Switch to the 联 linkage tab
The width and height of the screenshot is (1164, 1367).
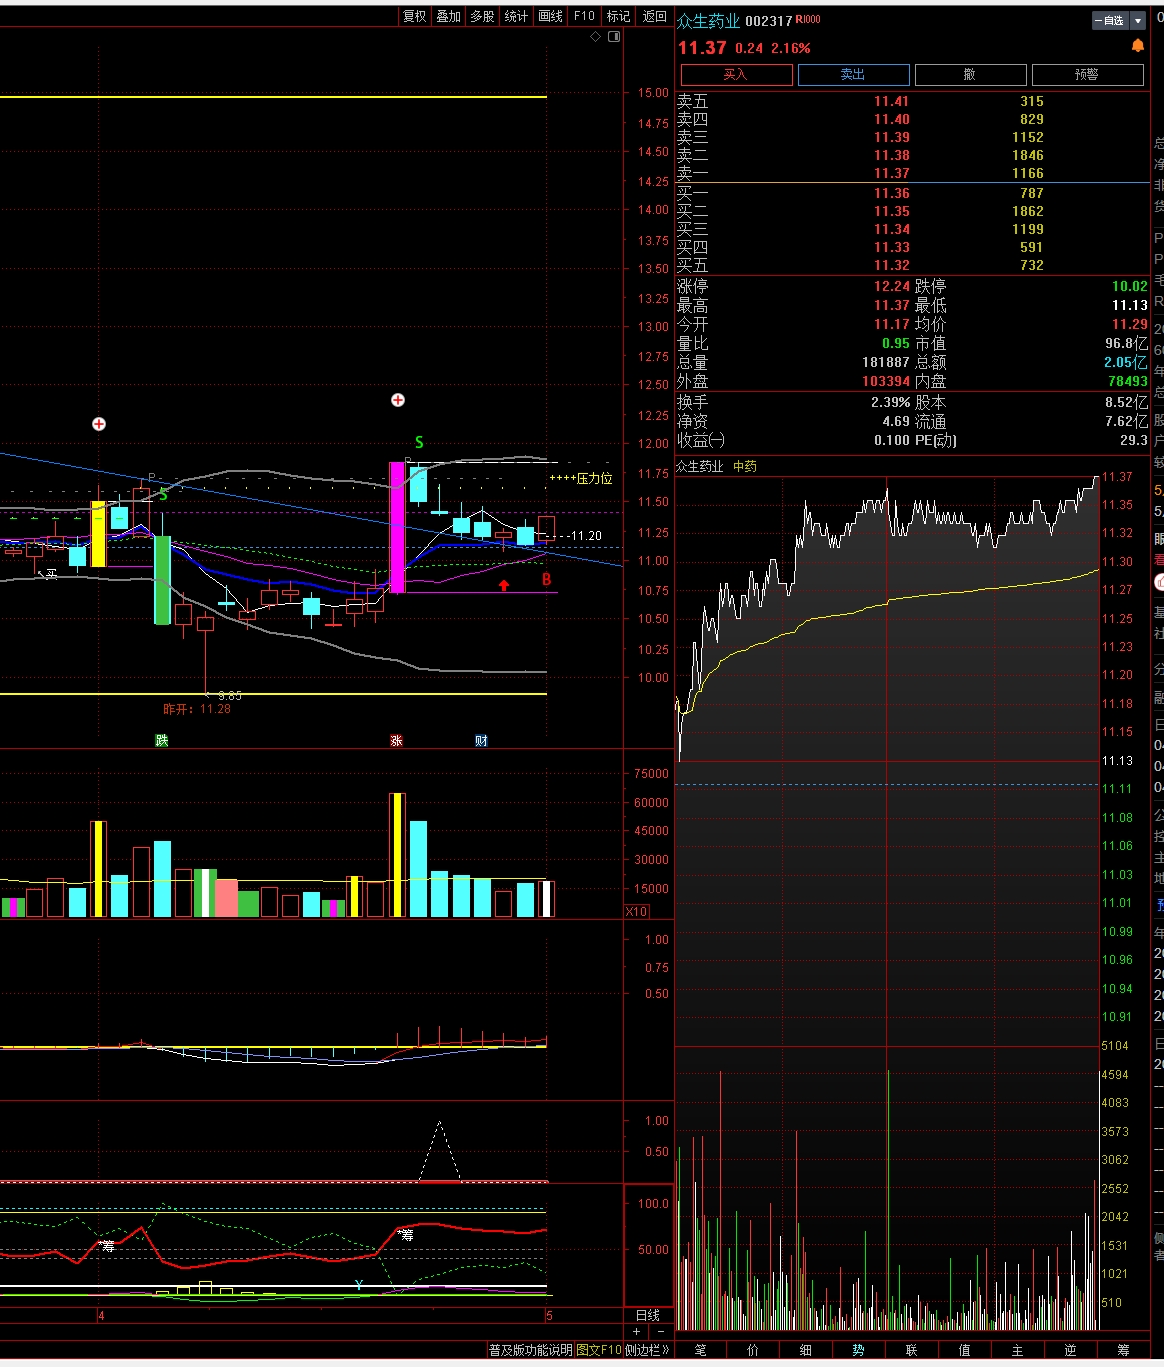911,1350
